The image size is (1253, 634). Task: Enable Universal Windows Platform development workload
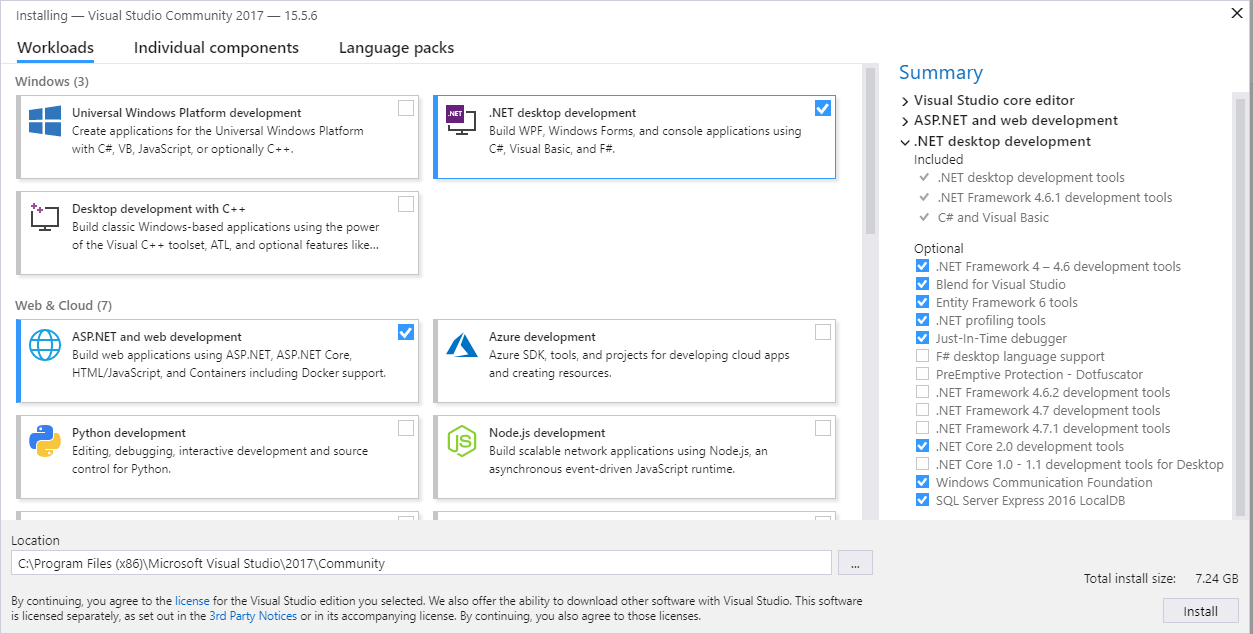406,108
